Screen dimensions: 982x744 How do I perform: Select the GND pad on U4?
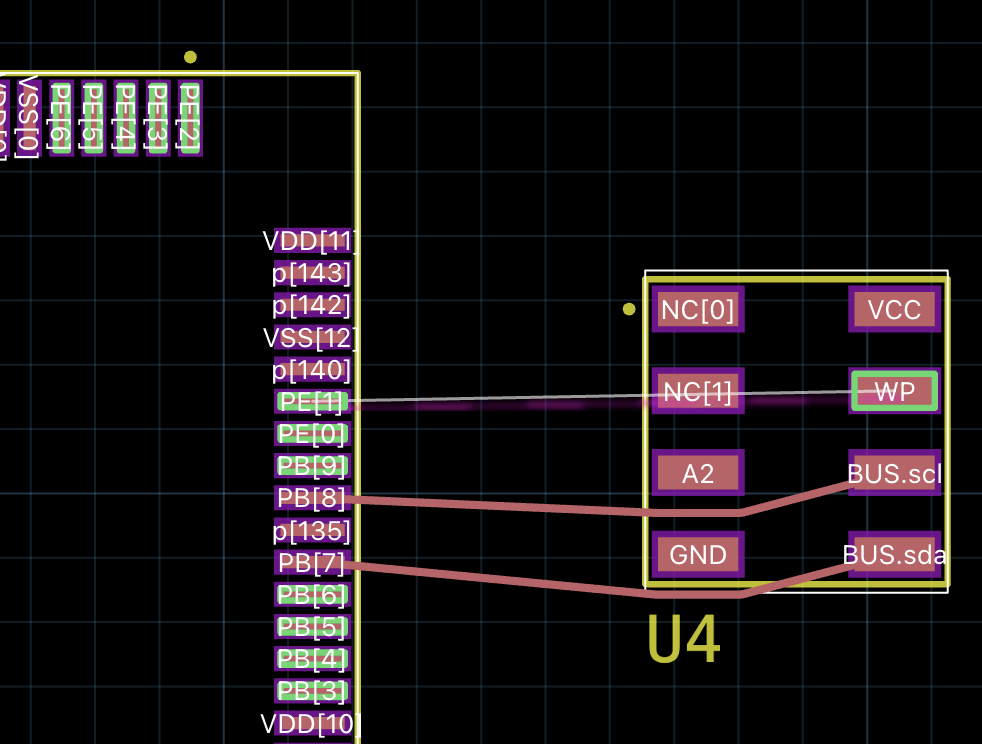(698, 554)
